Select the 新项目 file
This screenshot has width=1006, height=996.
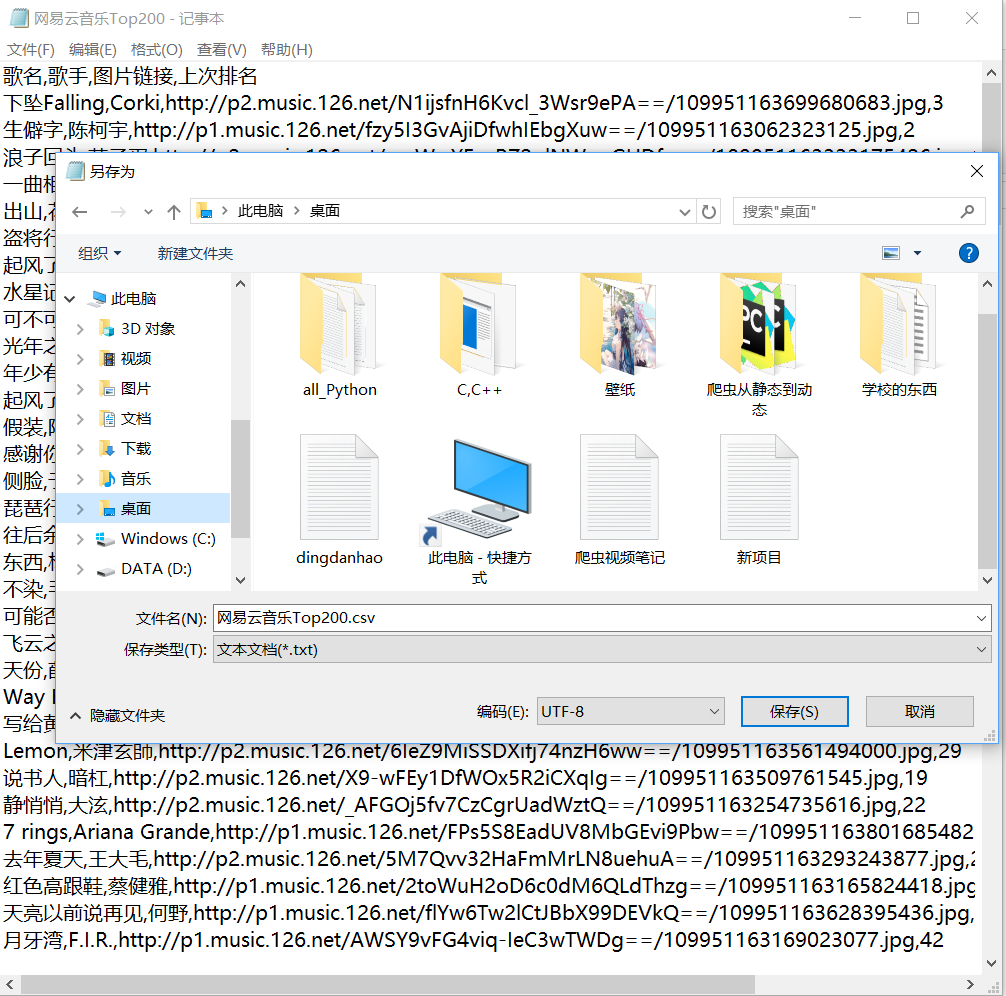click(x=759, y=500)
